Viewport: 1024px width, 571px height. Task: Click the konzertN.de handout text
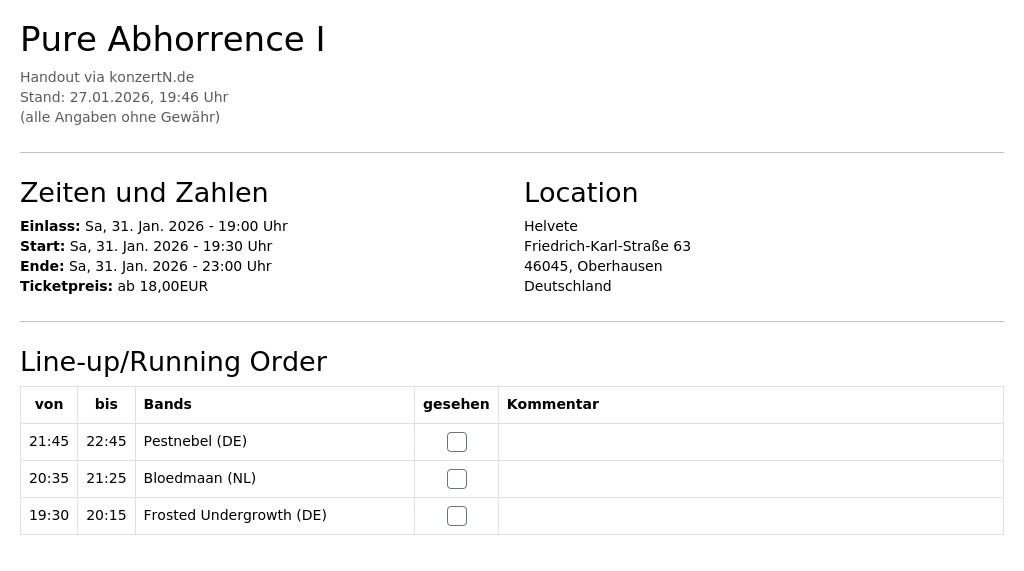(x=107, y=77)
